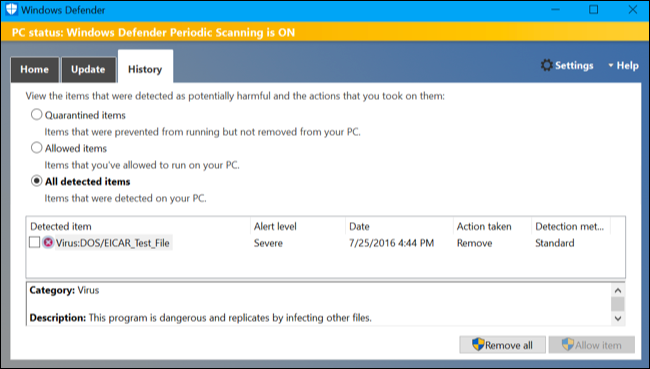Click the details pane scroll down arrow
This screenshot has height=369, width=650.
[618, 318]
